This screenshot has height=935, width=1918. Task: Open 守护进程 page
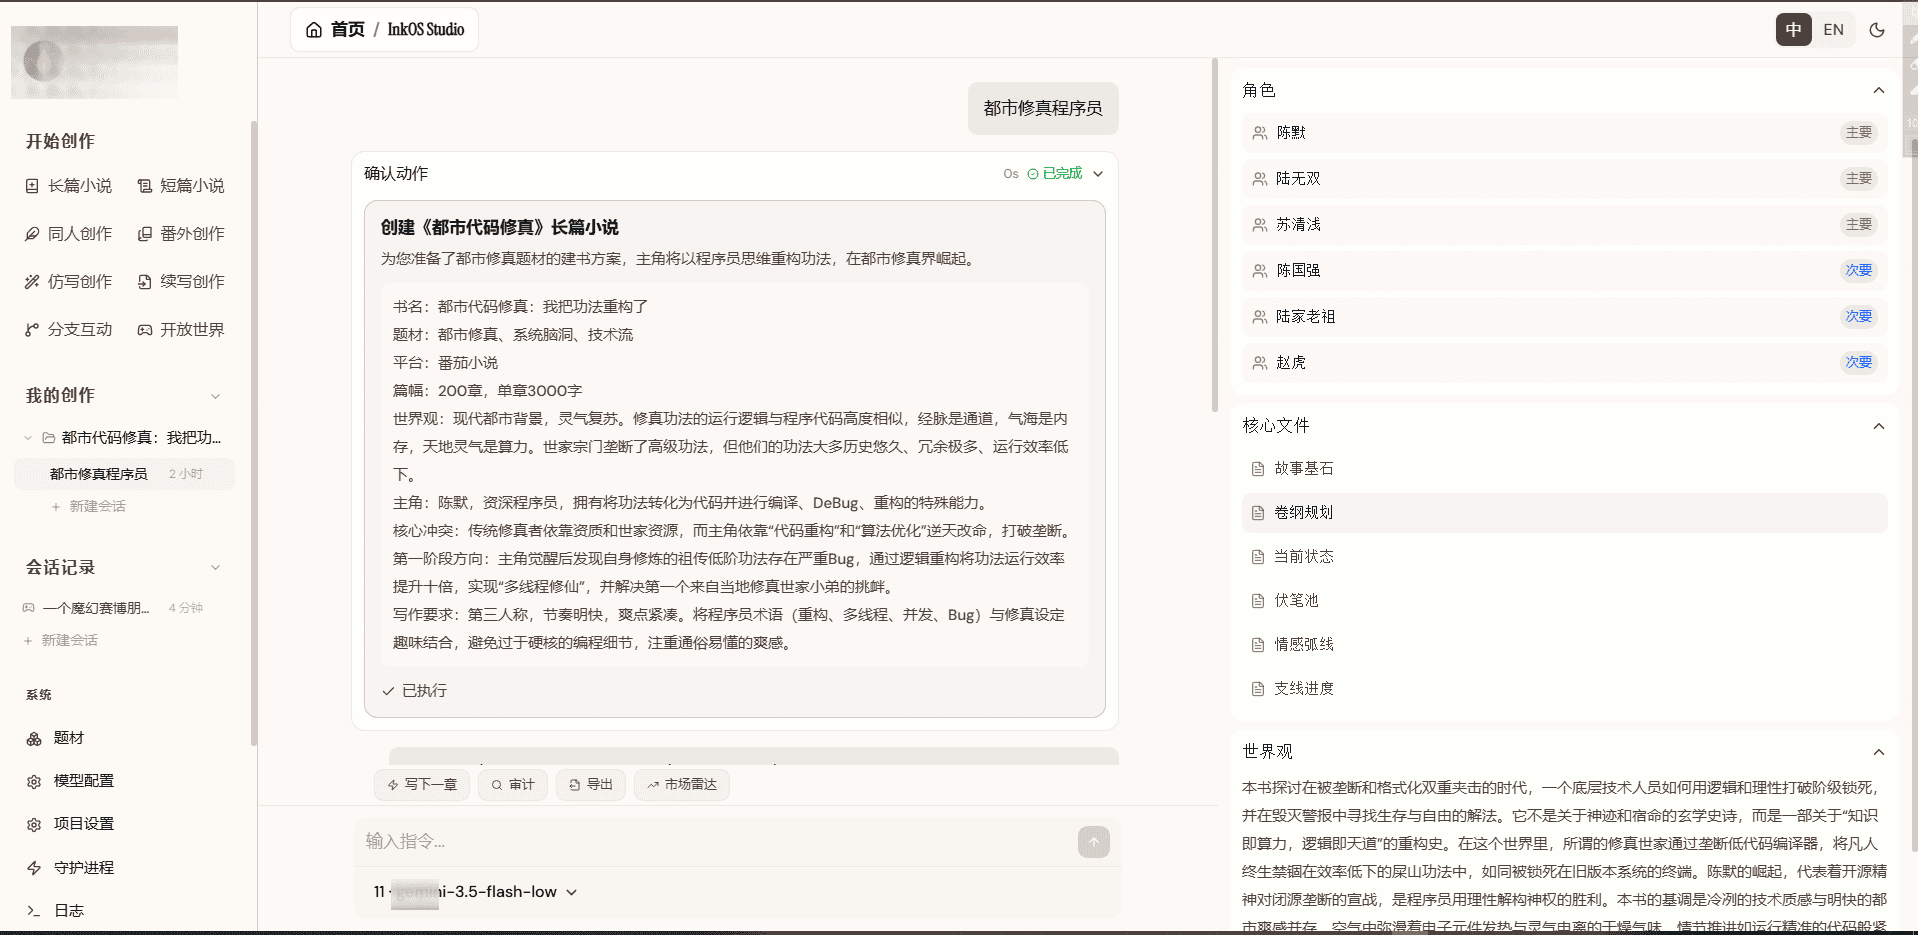pyautogui.click(x=71, y=868)
